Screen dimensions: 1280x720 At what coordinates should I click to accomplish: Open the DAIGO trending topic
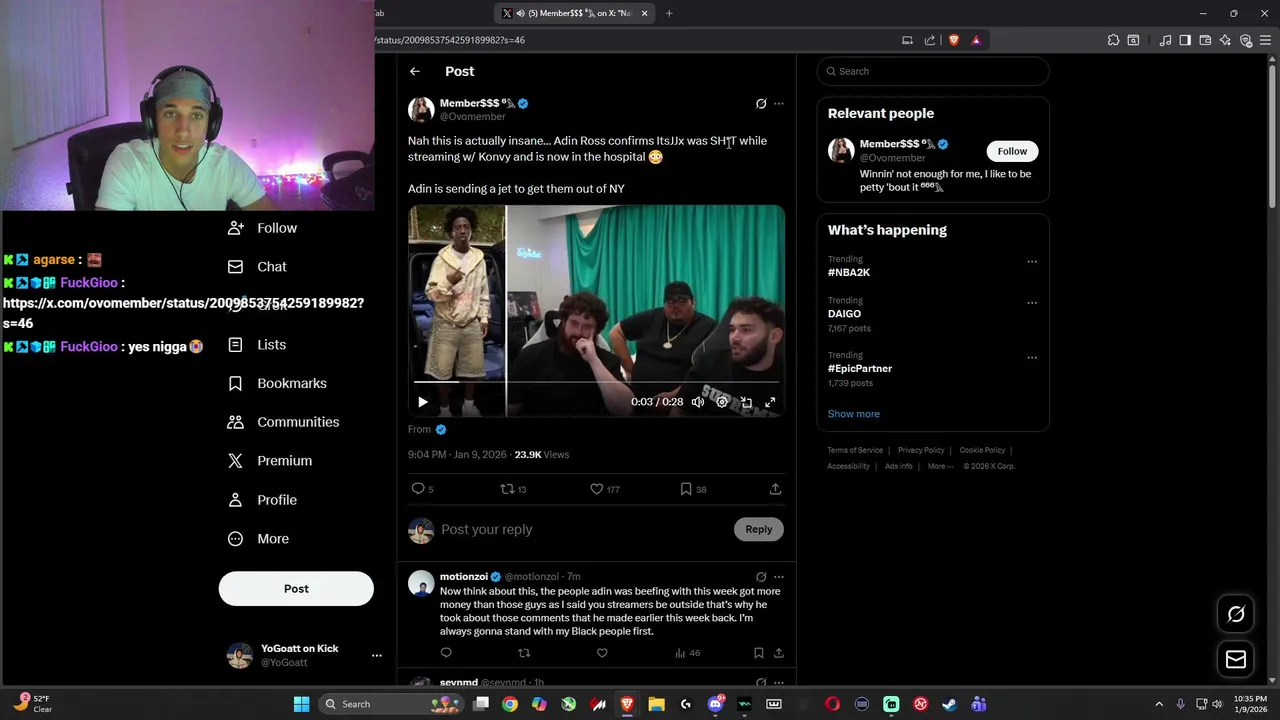pyautogui.click(x=844, y=314)
